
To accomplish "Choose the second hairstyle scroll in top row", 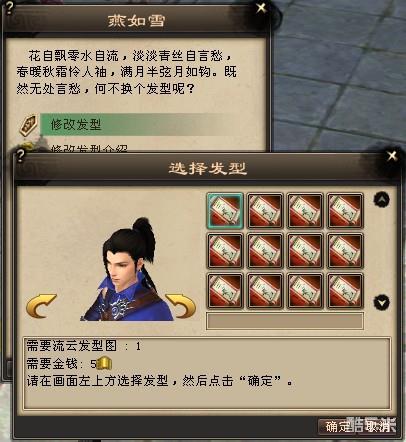I will coord(265,211).
